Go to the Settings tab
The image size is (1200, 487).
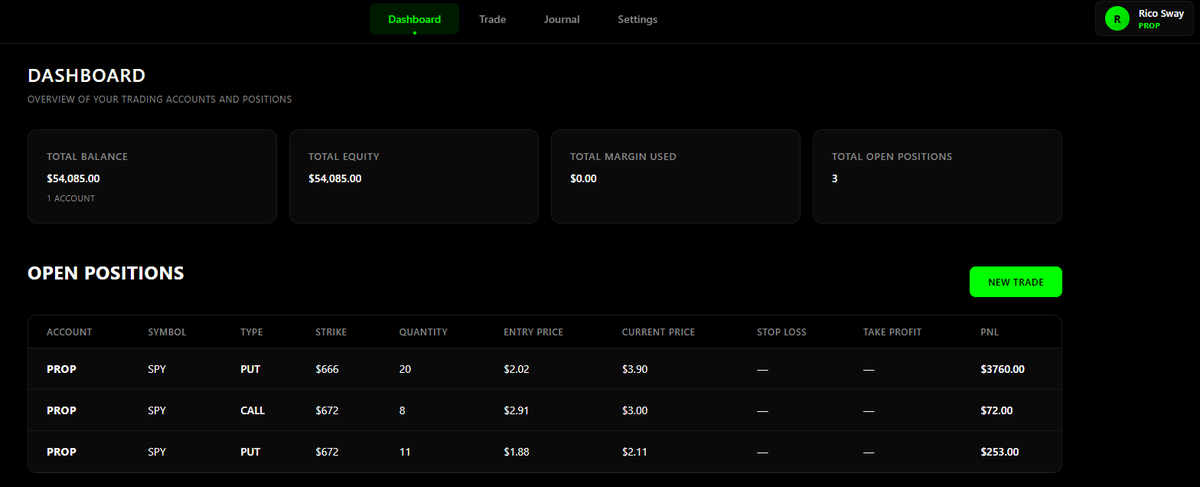click(638, 19)
